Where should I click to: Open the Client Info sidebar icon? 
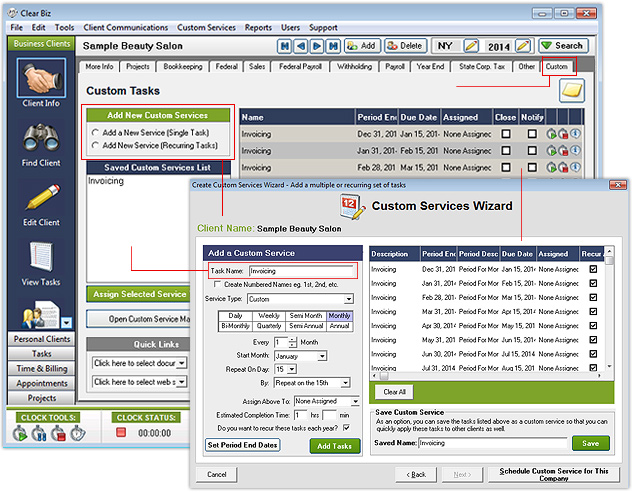41,77
